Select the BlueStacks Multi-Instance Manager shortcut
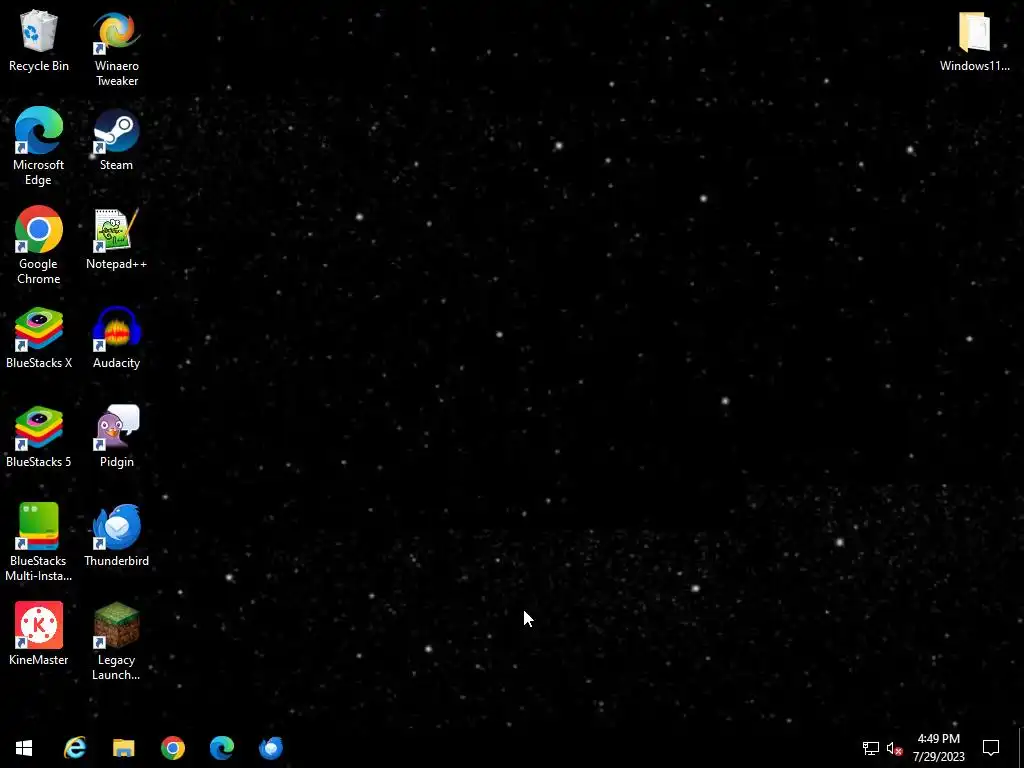1024x768 pixels. (39, 541)
